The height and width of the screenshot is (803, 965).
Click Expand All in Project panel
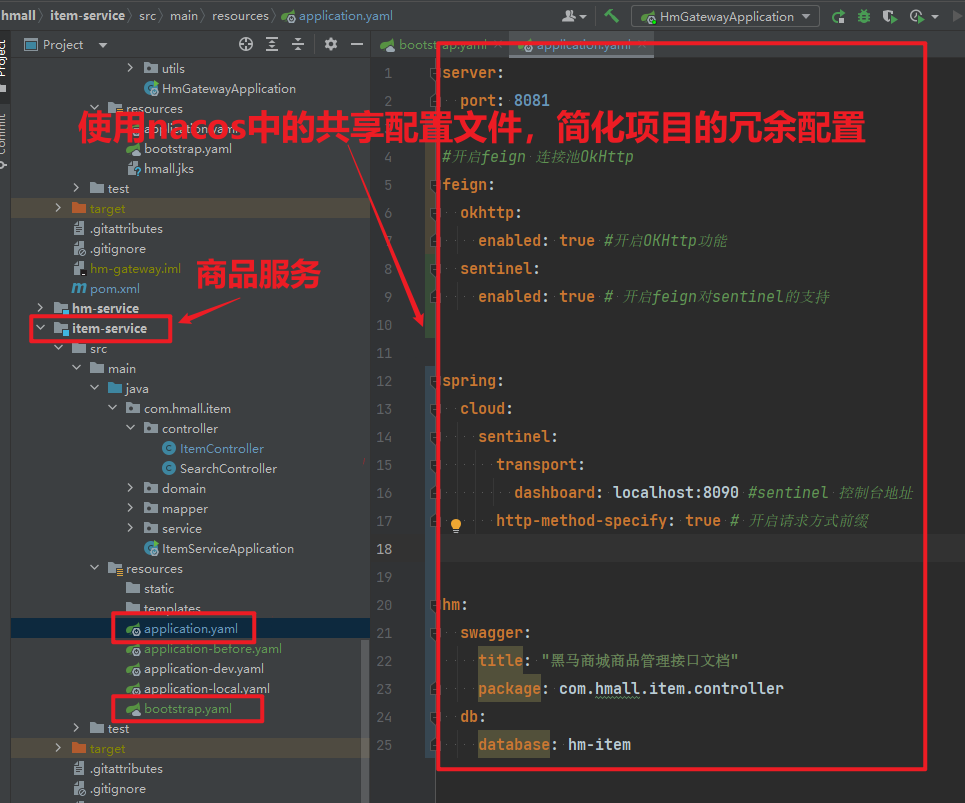click(x=272, y=44)
